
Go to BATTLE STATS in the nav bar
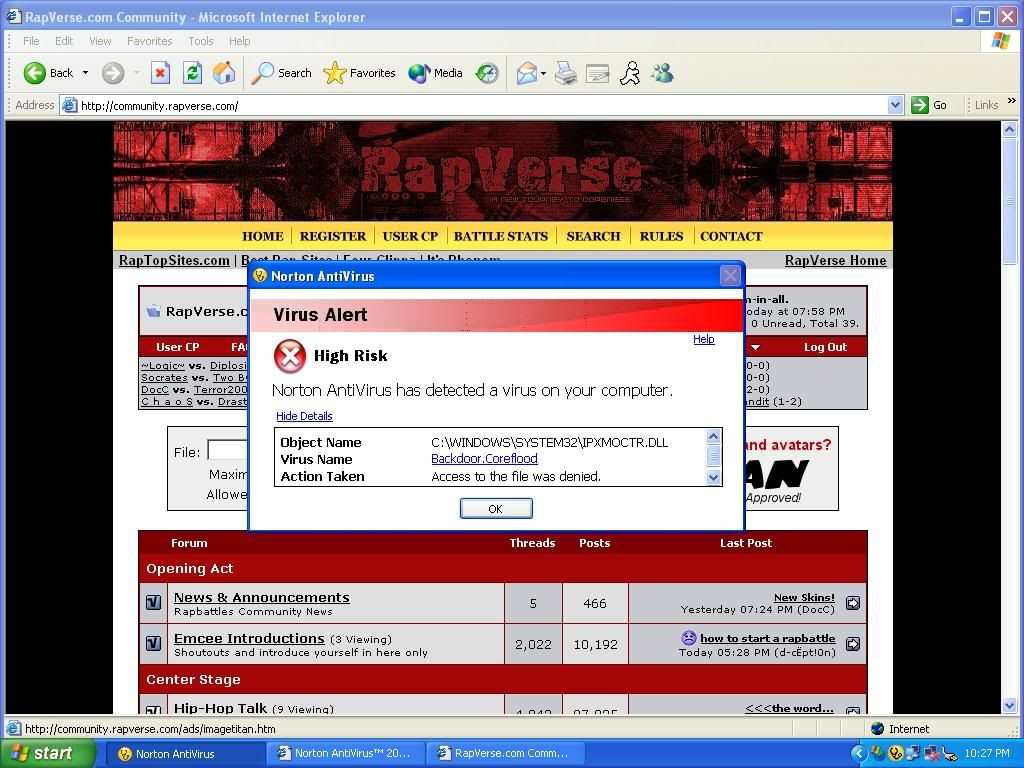pyautogui.click(x=501, y=236)
